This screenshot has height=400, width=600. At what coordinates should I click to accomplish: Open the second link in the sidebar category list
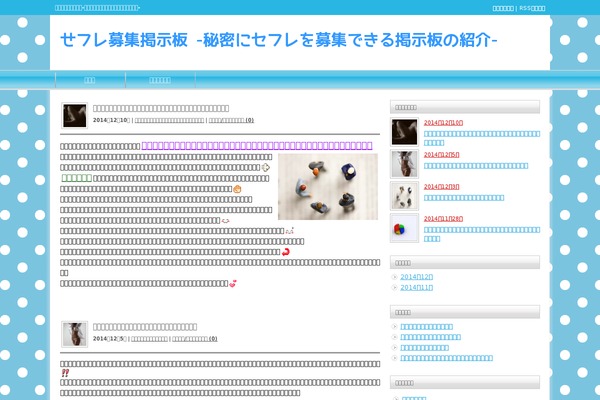click(x=430, y=337)
